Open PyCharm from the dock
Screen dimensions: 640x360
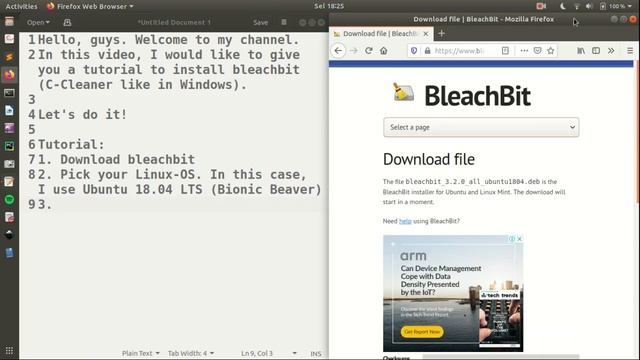[9, 146]
